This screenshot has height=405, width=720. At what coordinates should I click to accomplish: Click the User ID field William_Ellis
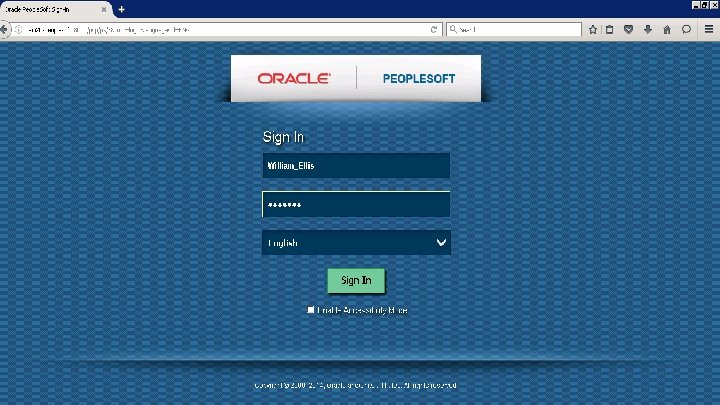[356, 165]
